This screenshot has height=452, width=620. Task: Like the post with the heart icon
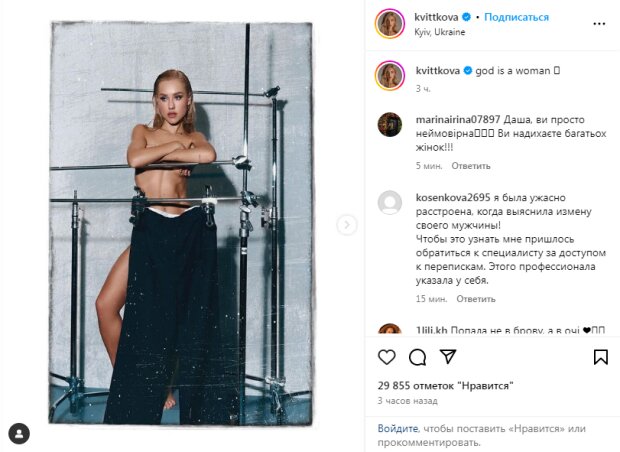pyautogui.click(x=386, y=357)
